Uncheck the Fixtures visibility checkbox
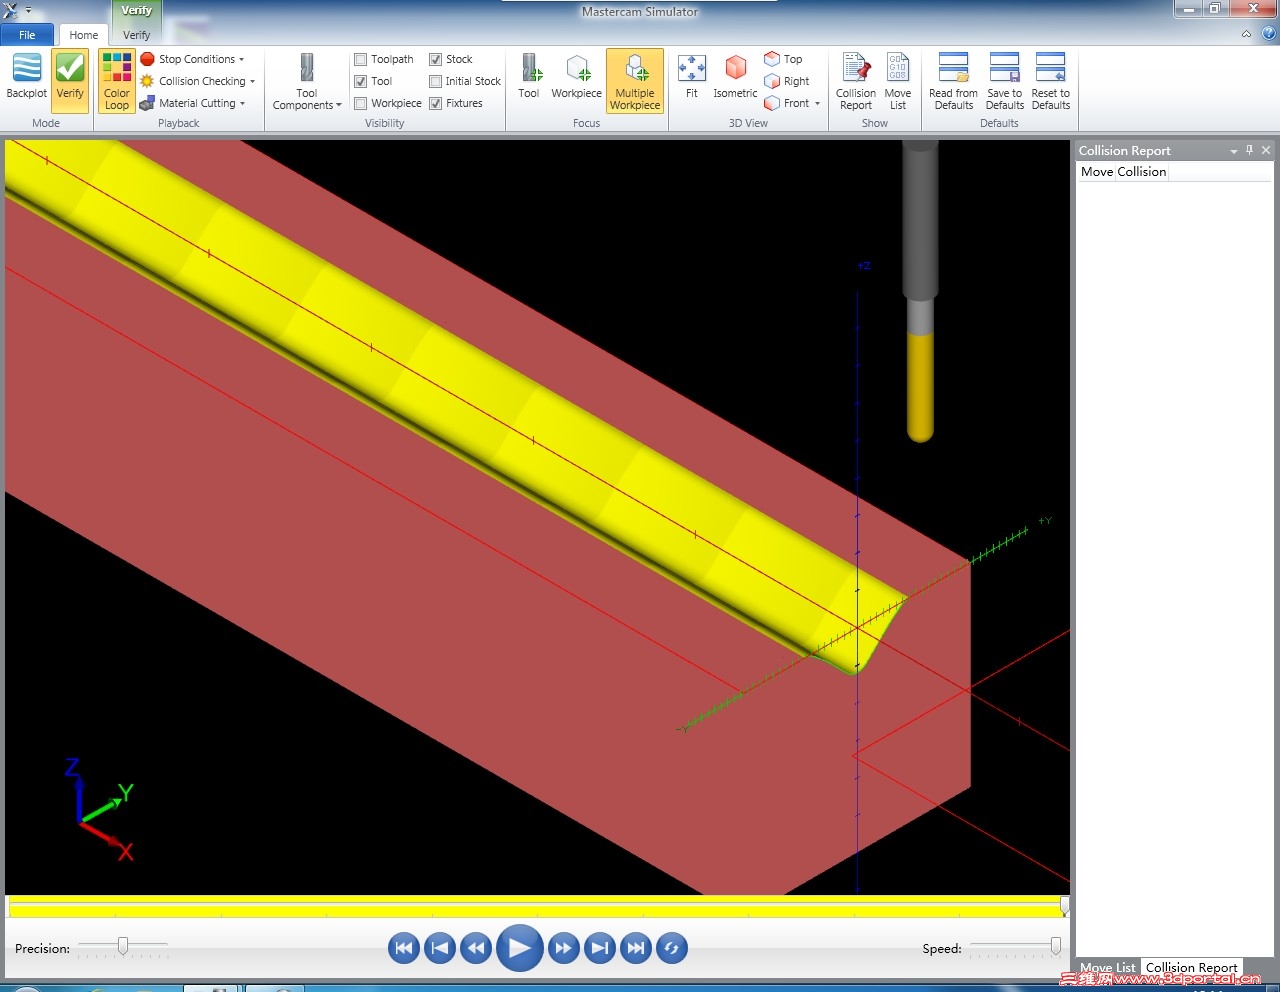The height and width of the screenshot is (992, 1280). 435,103
